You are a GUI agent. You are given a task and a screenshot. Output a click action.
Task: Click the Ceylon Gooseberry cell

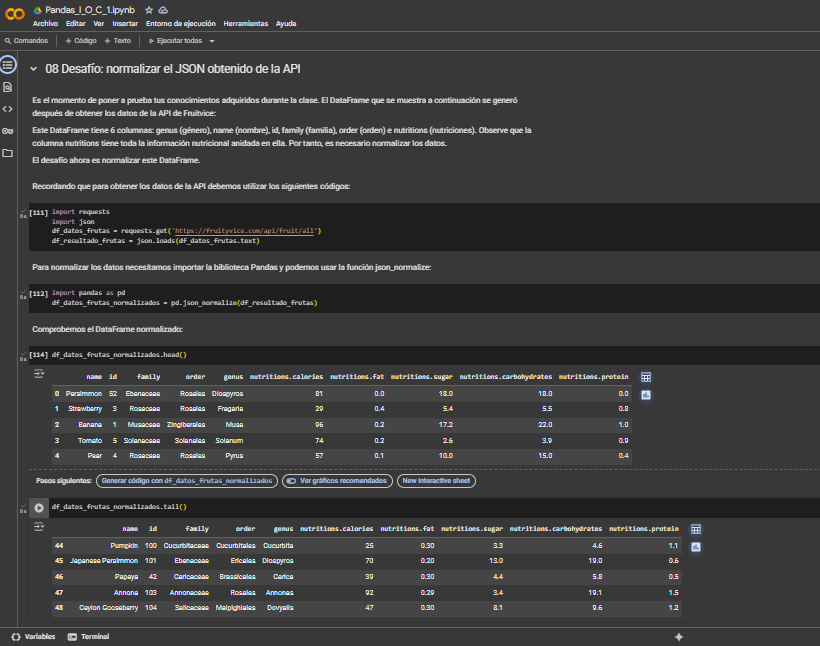click(109, 608)
